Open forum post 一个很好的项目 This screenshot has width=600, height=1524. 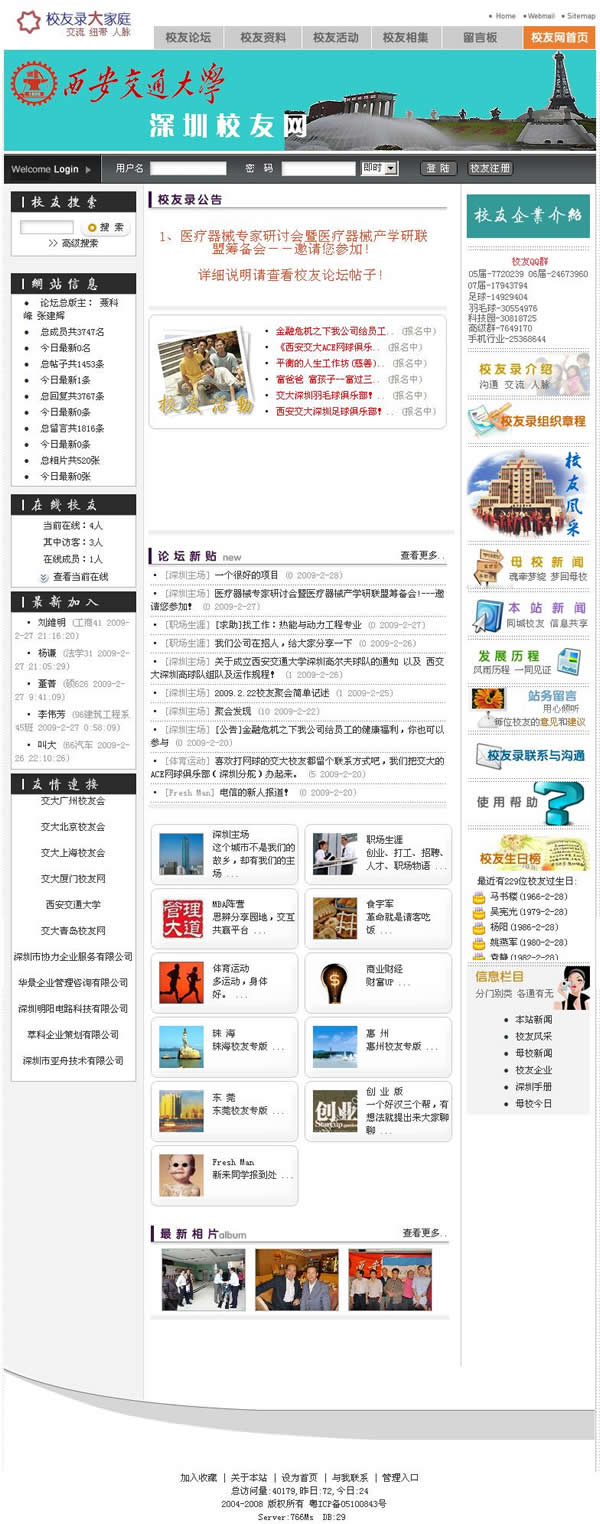click(247, 575)
